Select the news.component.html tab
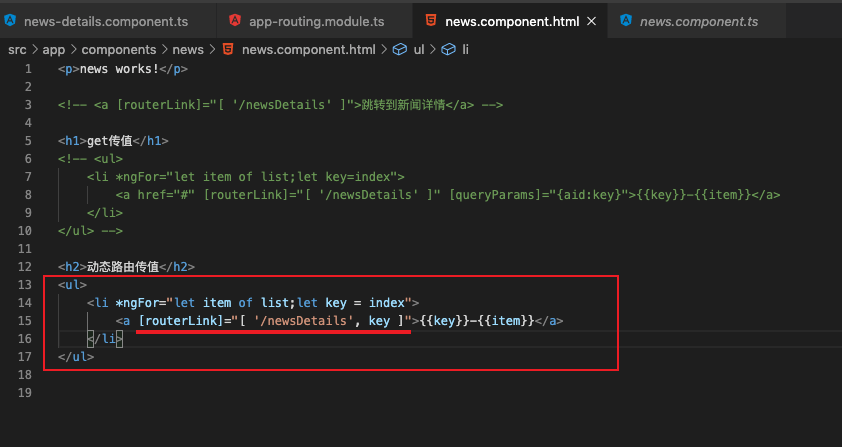This screenshot has width=842, height=447. click(x=512, y=21)
